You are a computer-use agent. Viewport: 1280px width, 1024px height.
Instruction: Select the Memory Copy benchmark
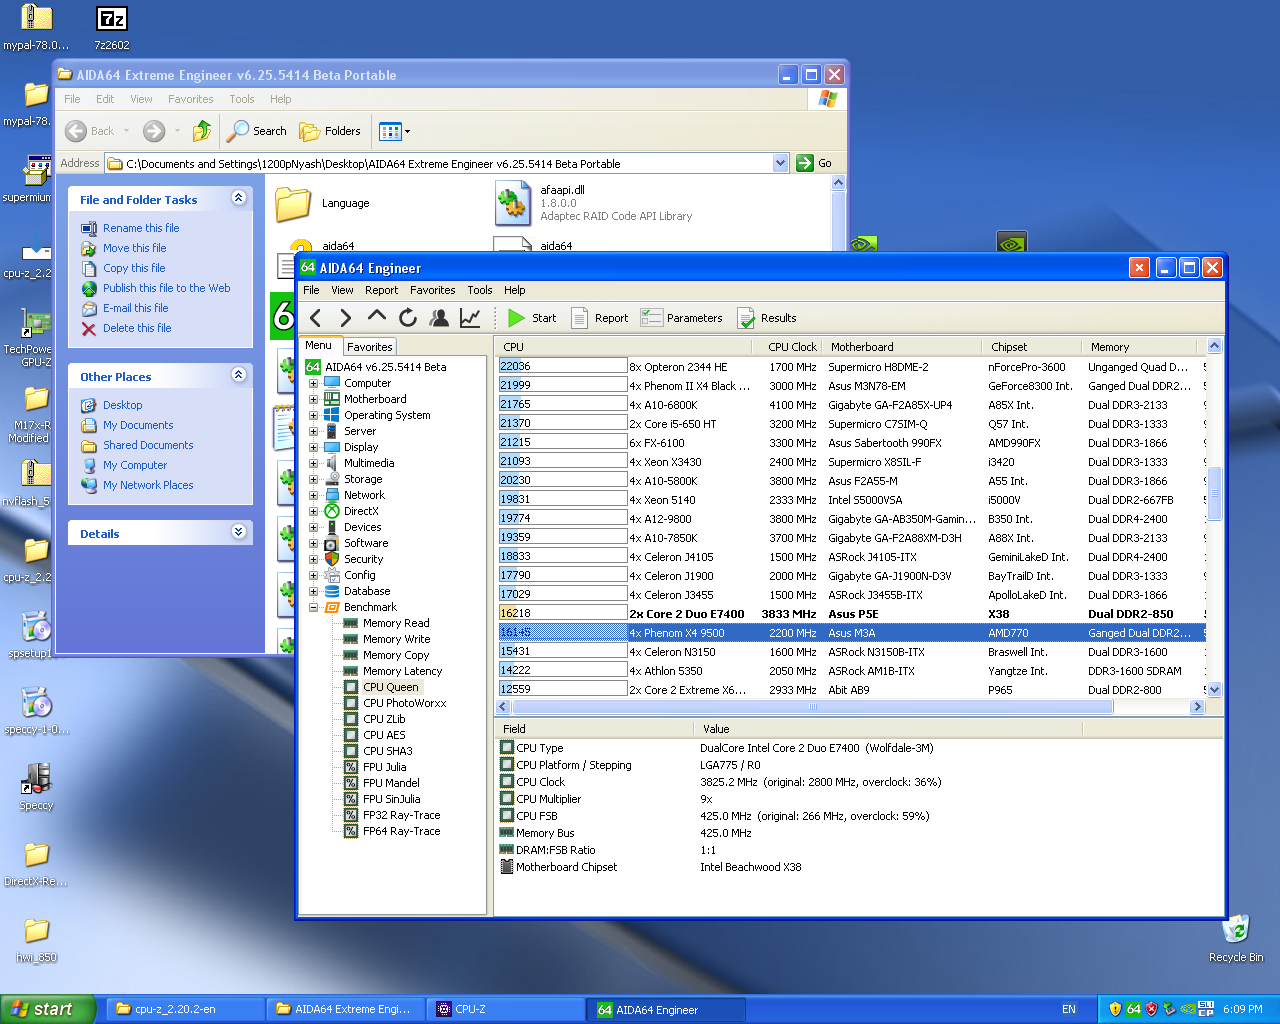click(396, 655)
